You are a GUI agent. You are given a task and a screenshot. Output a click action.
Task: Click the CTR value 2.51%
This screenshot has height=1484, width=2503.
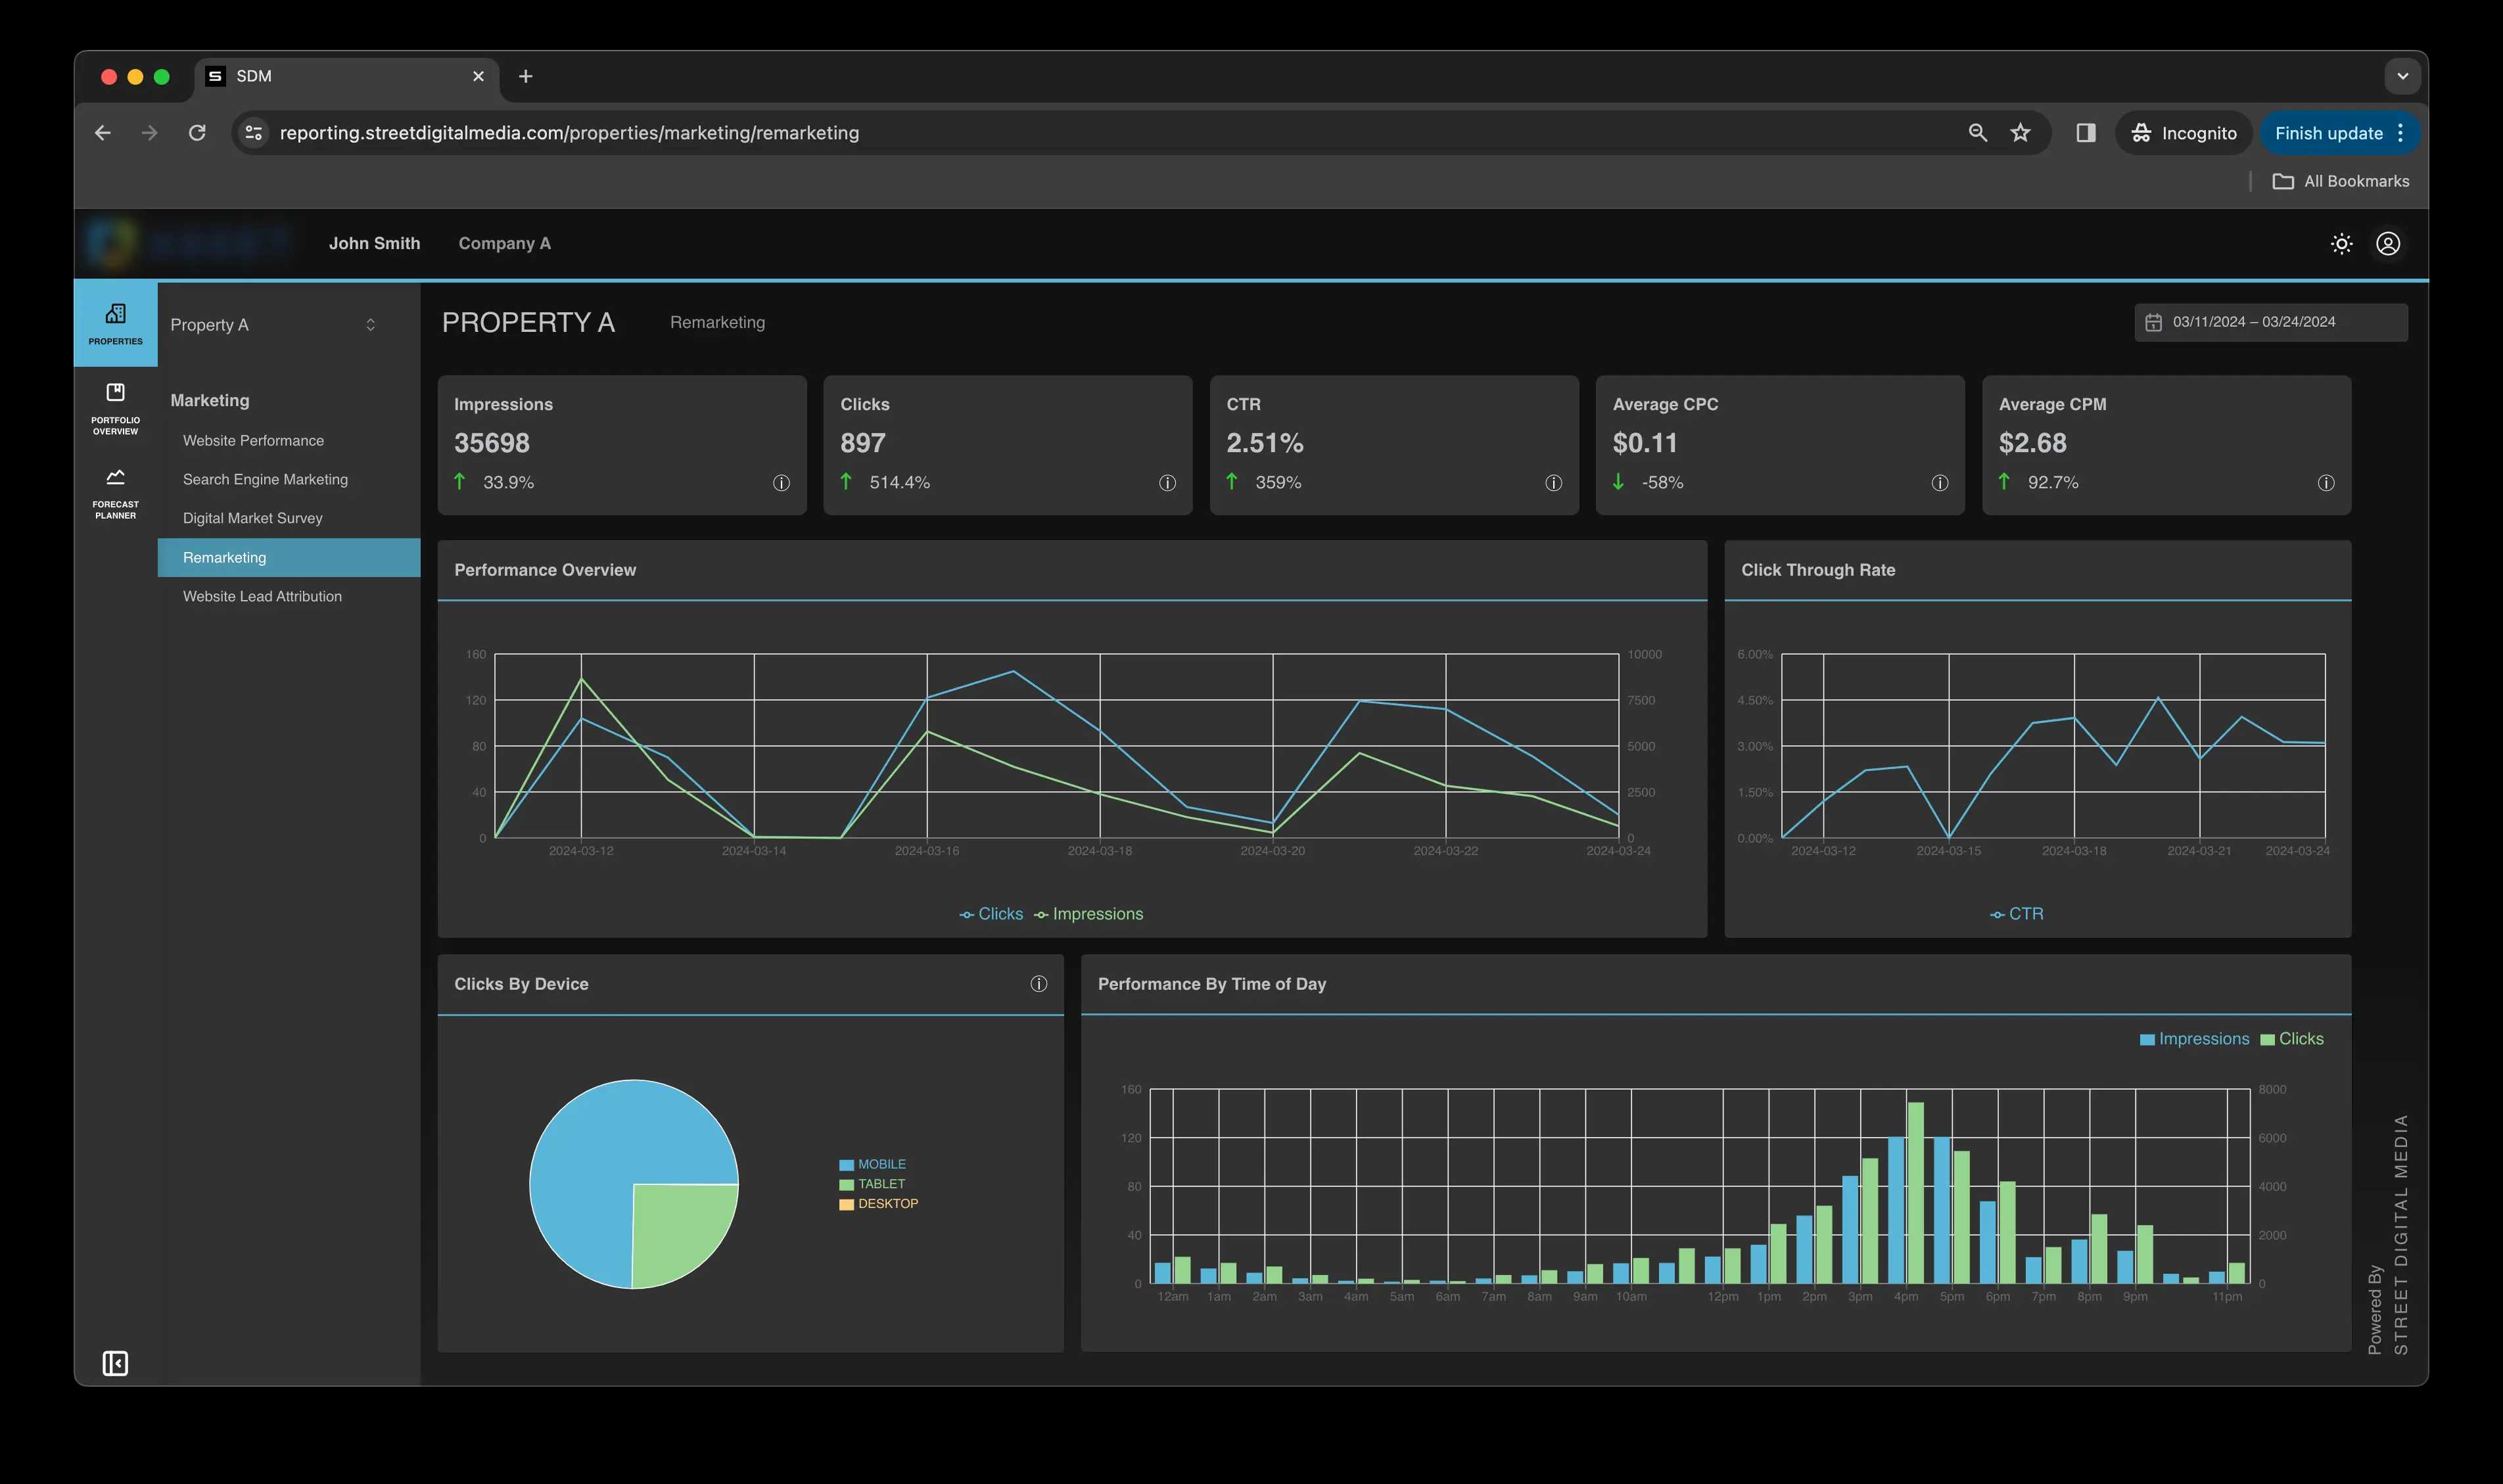pos(1265,443)
